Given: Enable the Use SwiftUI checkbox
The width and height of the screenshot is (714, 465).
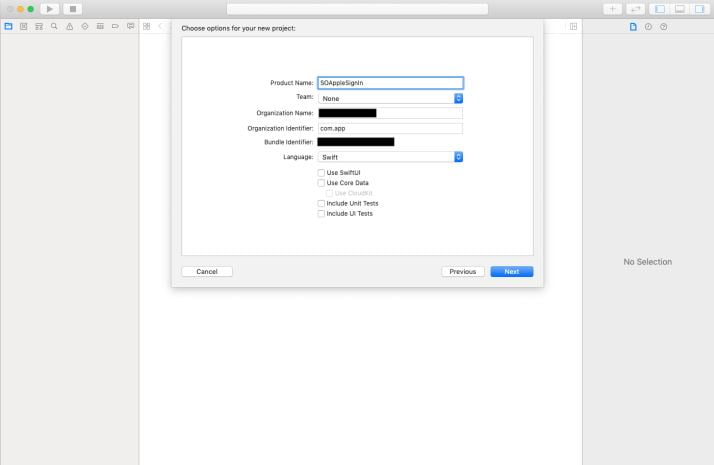Looking at the screenshot, I should coord(321,173).
